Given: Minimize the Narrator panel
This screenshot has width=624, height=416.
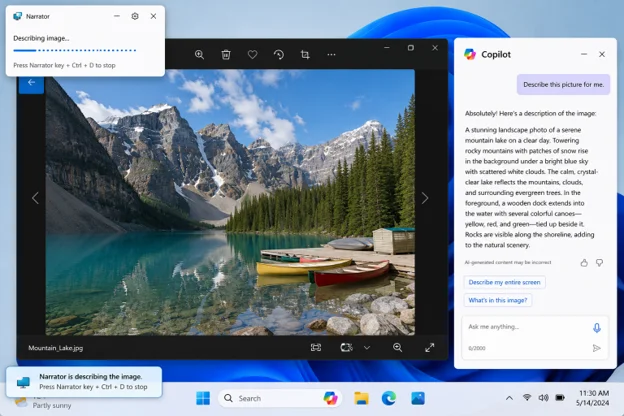Looking at the screenshot, I should [x=117, y=16].
